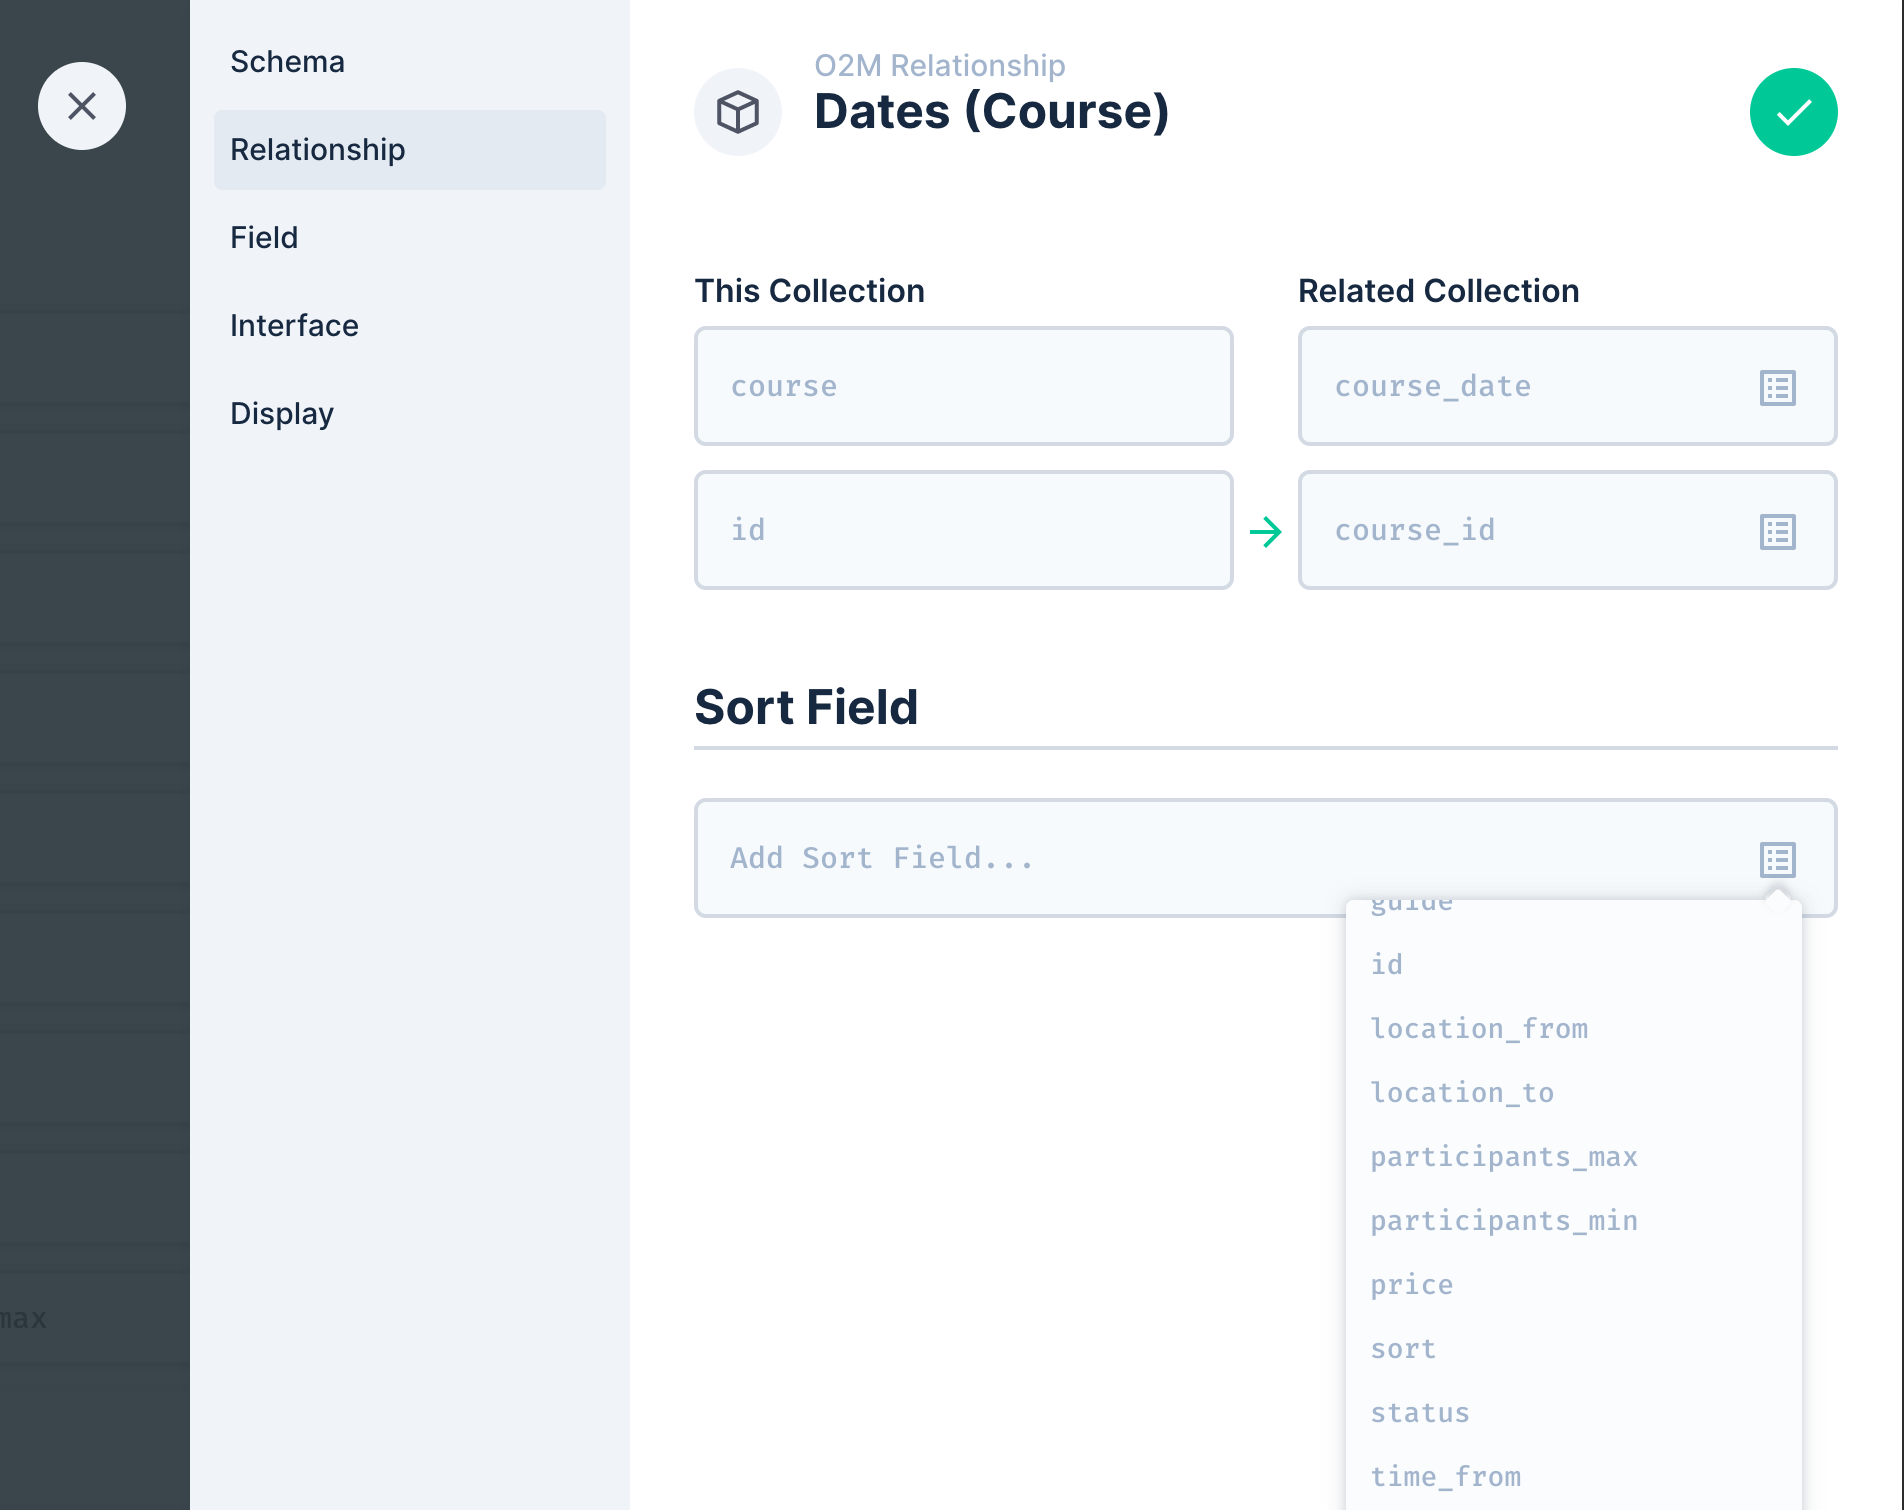Click the green checkmark to save relationship

point(1793,111)
